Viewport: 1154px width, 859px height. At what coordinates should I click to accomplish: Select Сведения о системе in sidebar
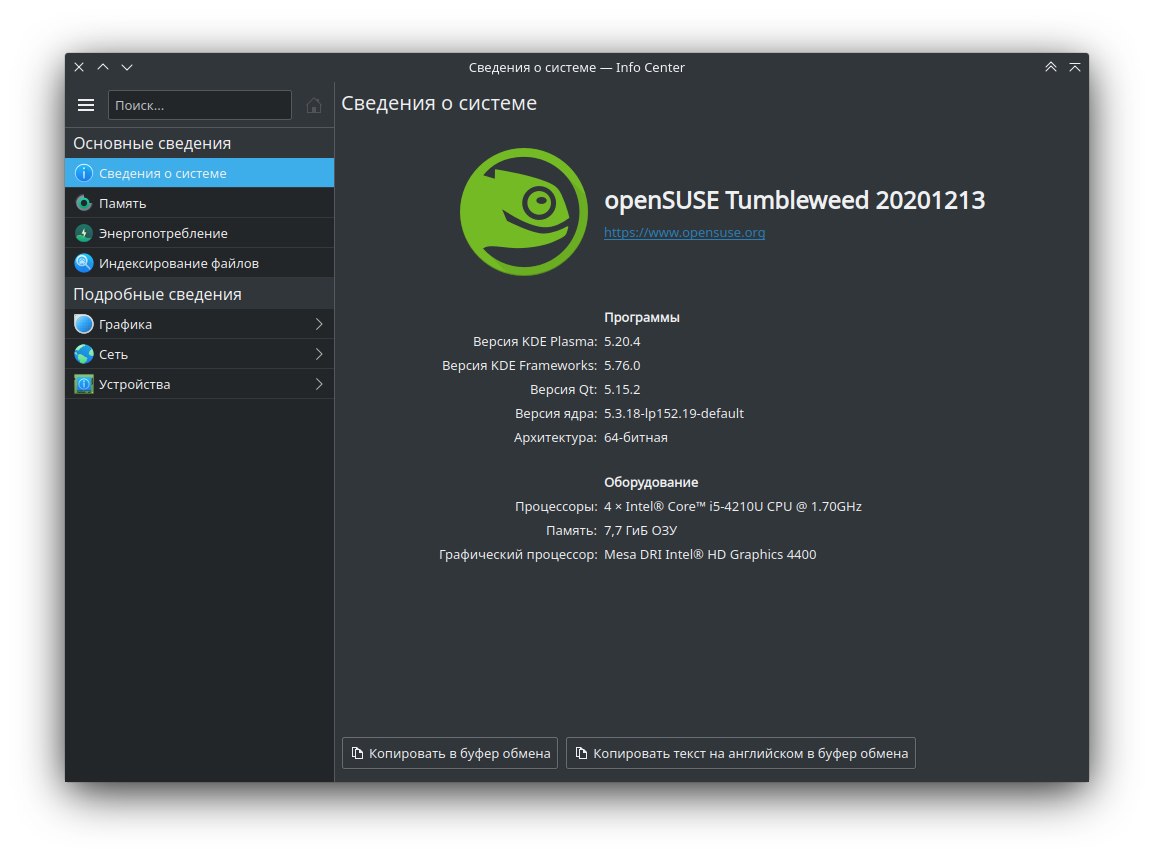[199, 173]
